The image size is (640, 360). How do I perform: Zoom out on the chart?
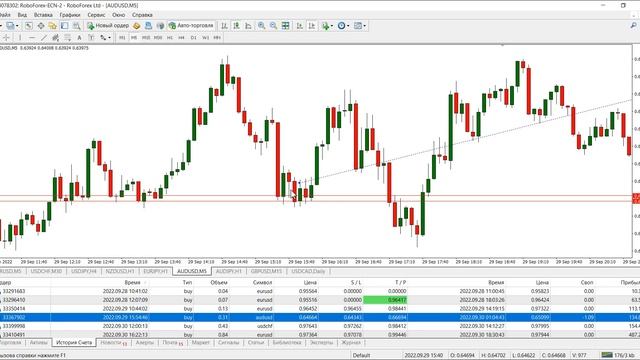coord(273,26)
